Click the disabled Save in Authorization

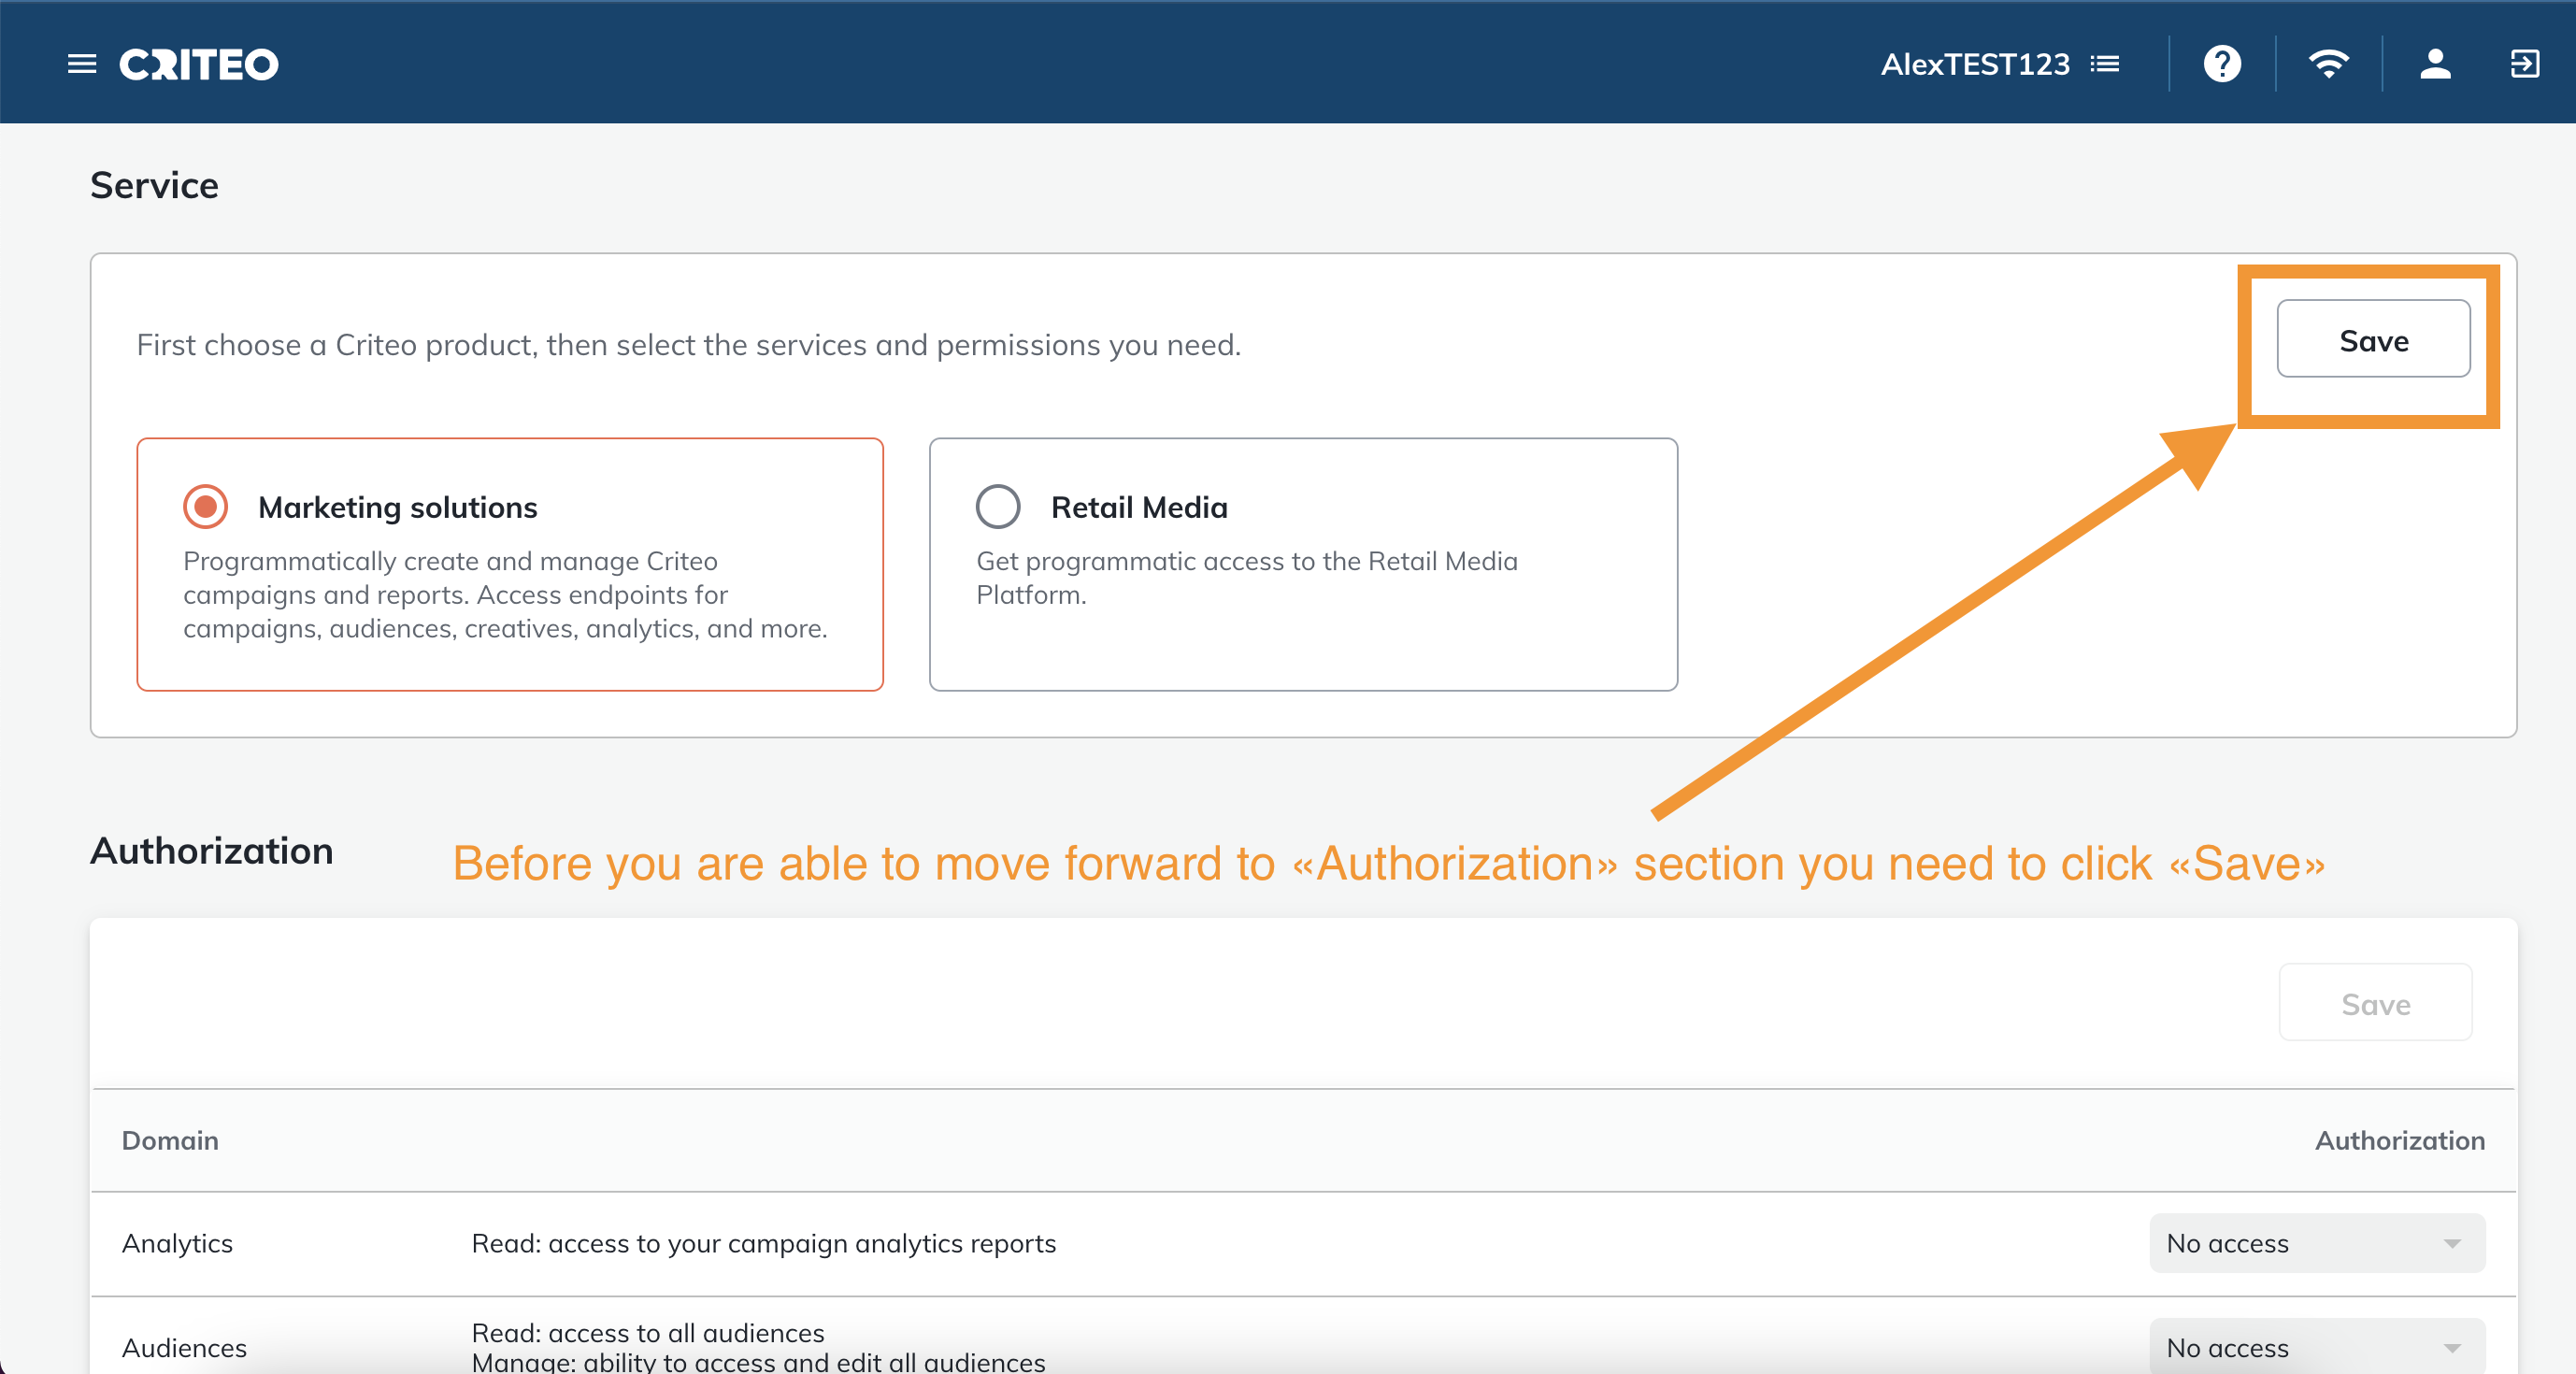[x=2375, y=1003]
